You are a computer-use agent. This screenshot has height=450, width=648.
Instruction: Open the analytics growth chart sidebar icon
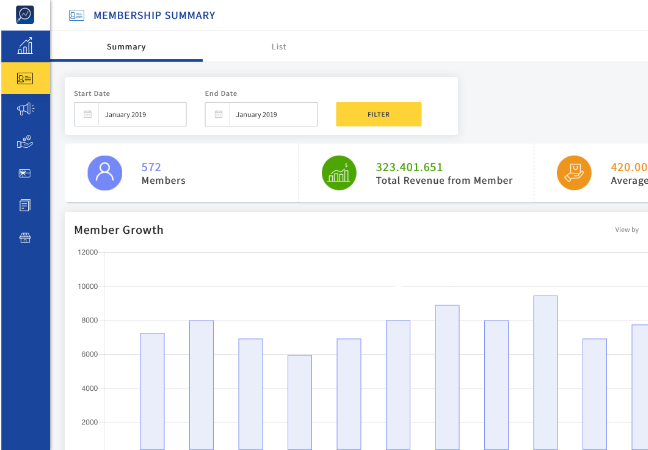click(x=25, y=46)
